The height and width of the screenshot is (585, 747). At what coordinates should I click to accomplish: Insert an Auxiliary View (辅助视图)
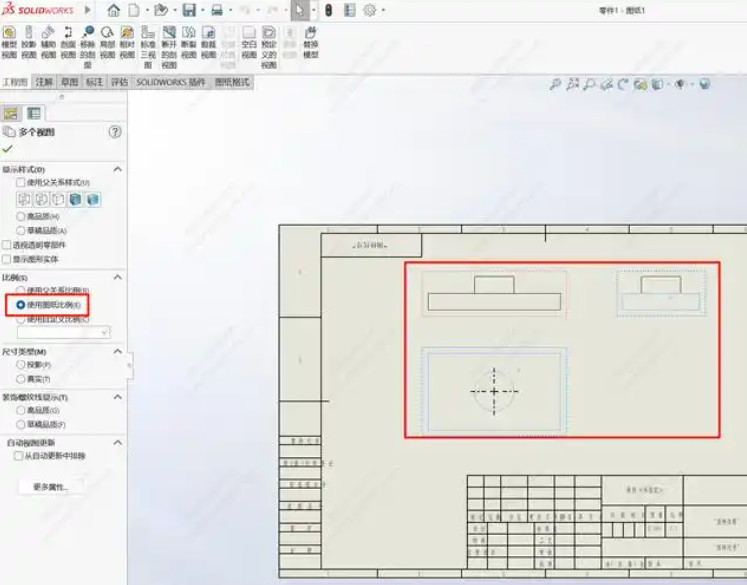tap(48, 43)
